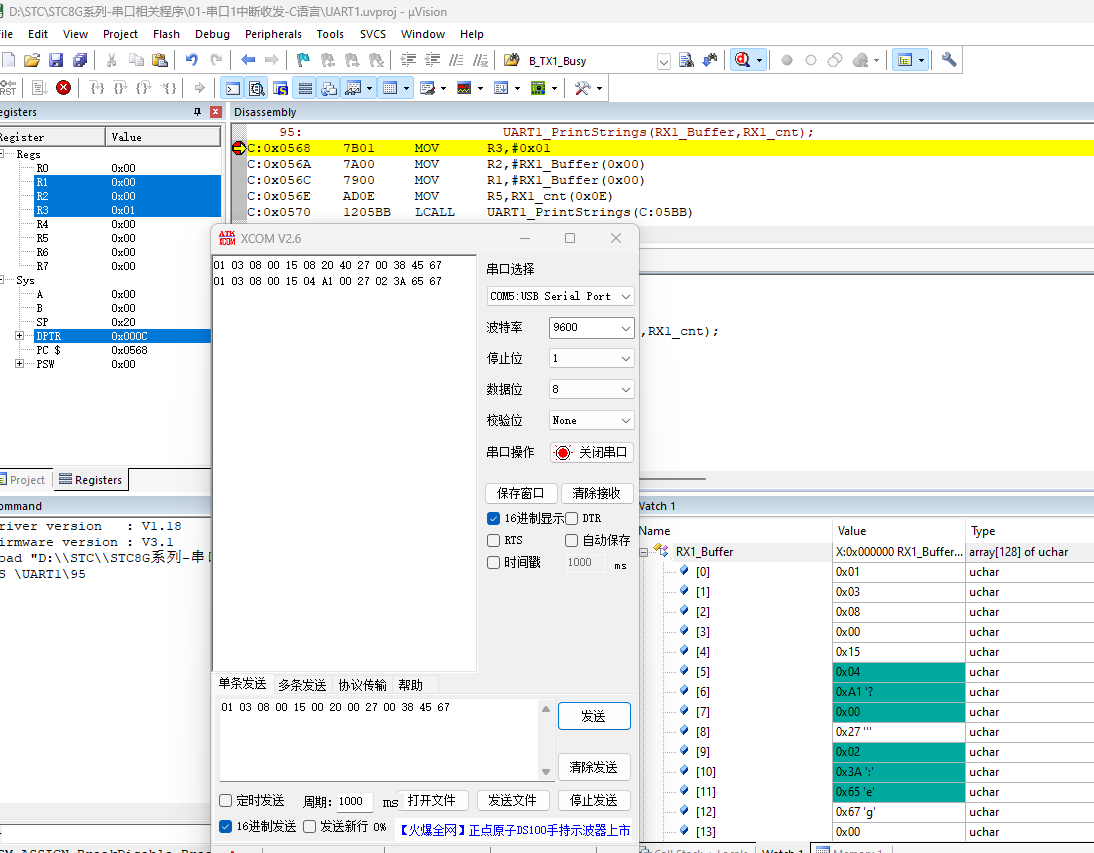Viewport: 1094px width, 853px height.
Task: Open the Watch Windows toolbar icon
Action: pos(354,88)
